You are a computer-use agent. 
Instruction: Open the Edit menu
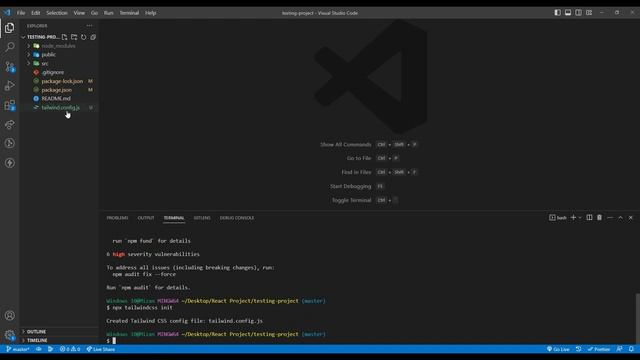click(x=36, y=13)
